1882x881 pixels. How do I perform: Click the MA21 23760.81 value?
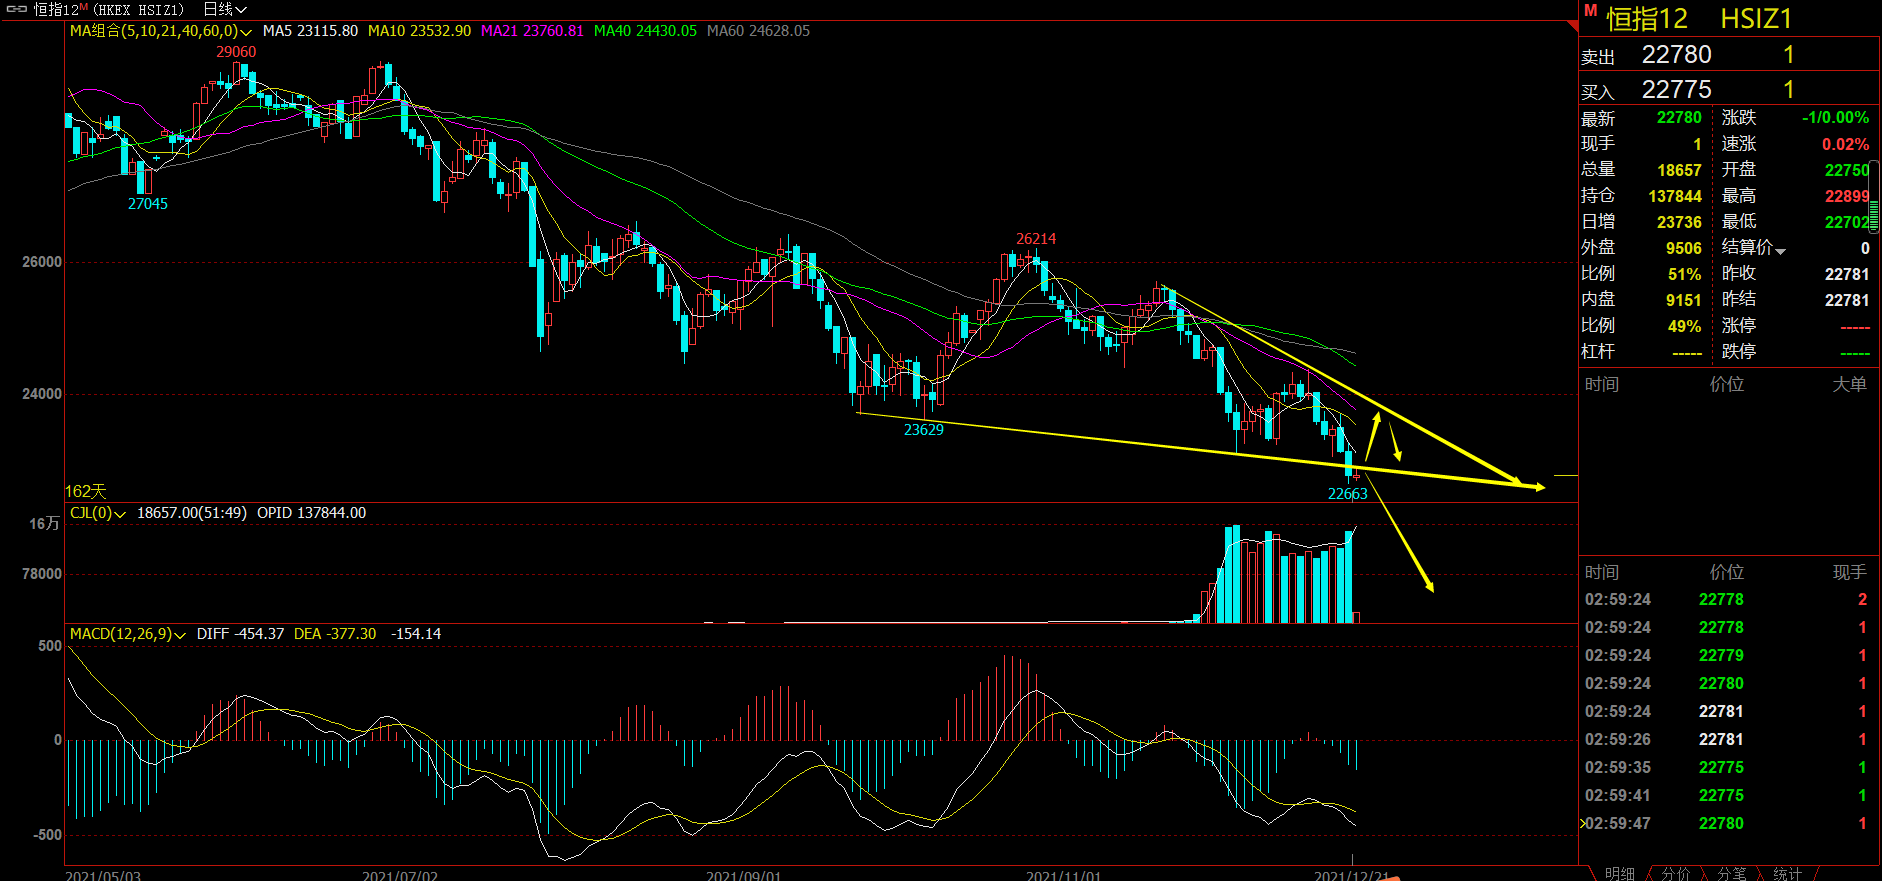coord(532,31)
